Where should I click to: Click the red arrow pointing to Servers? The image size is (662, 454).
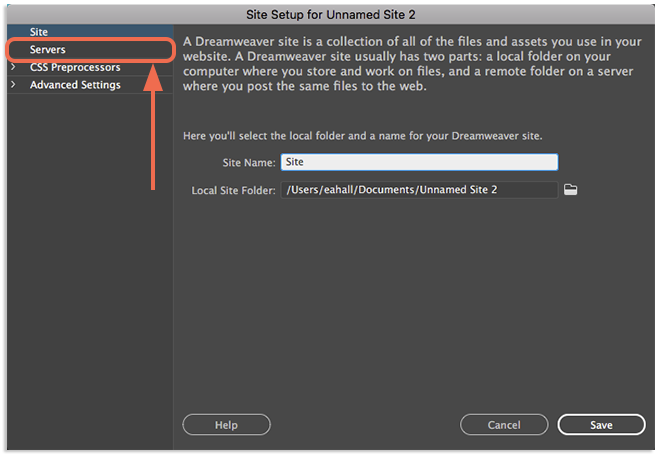[153, 127]
